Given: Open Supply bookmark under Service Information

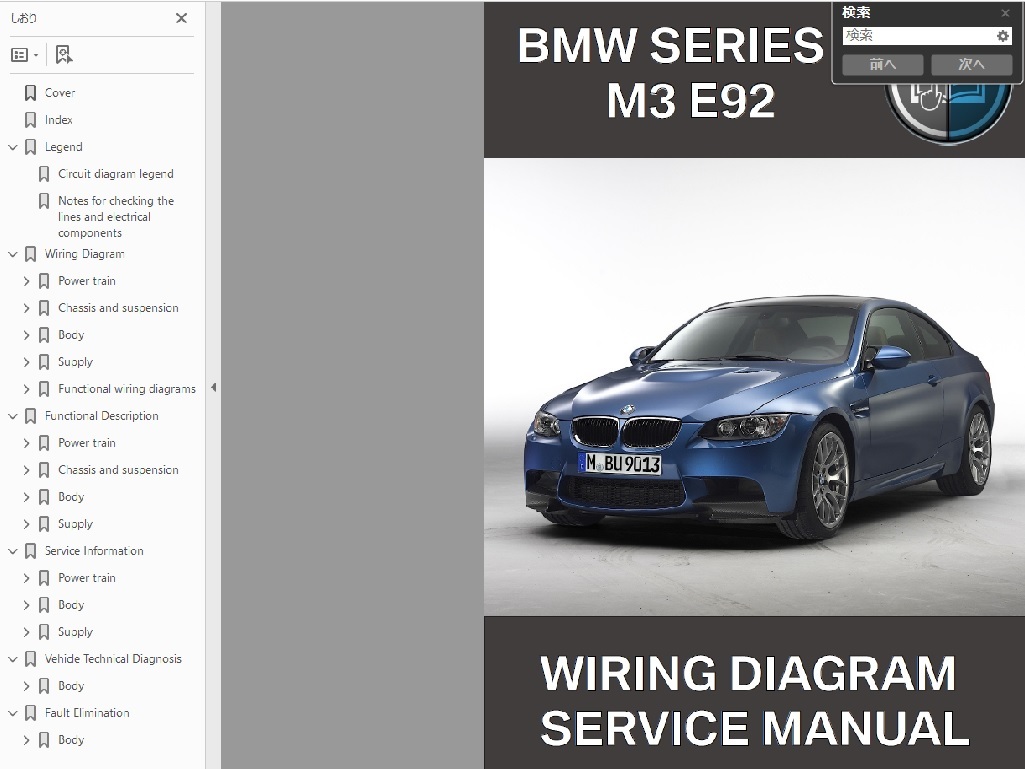Looking at the screenshot, I should point(75,632).
